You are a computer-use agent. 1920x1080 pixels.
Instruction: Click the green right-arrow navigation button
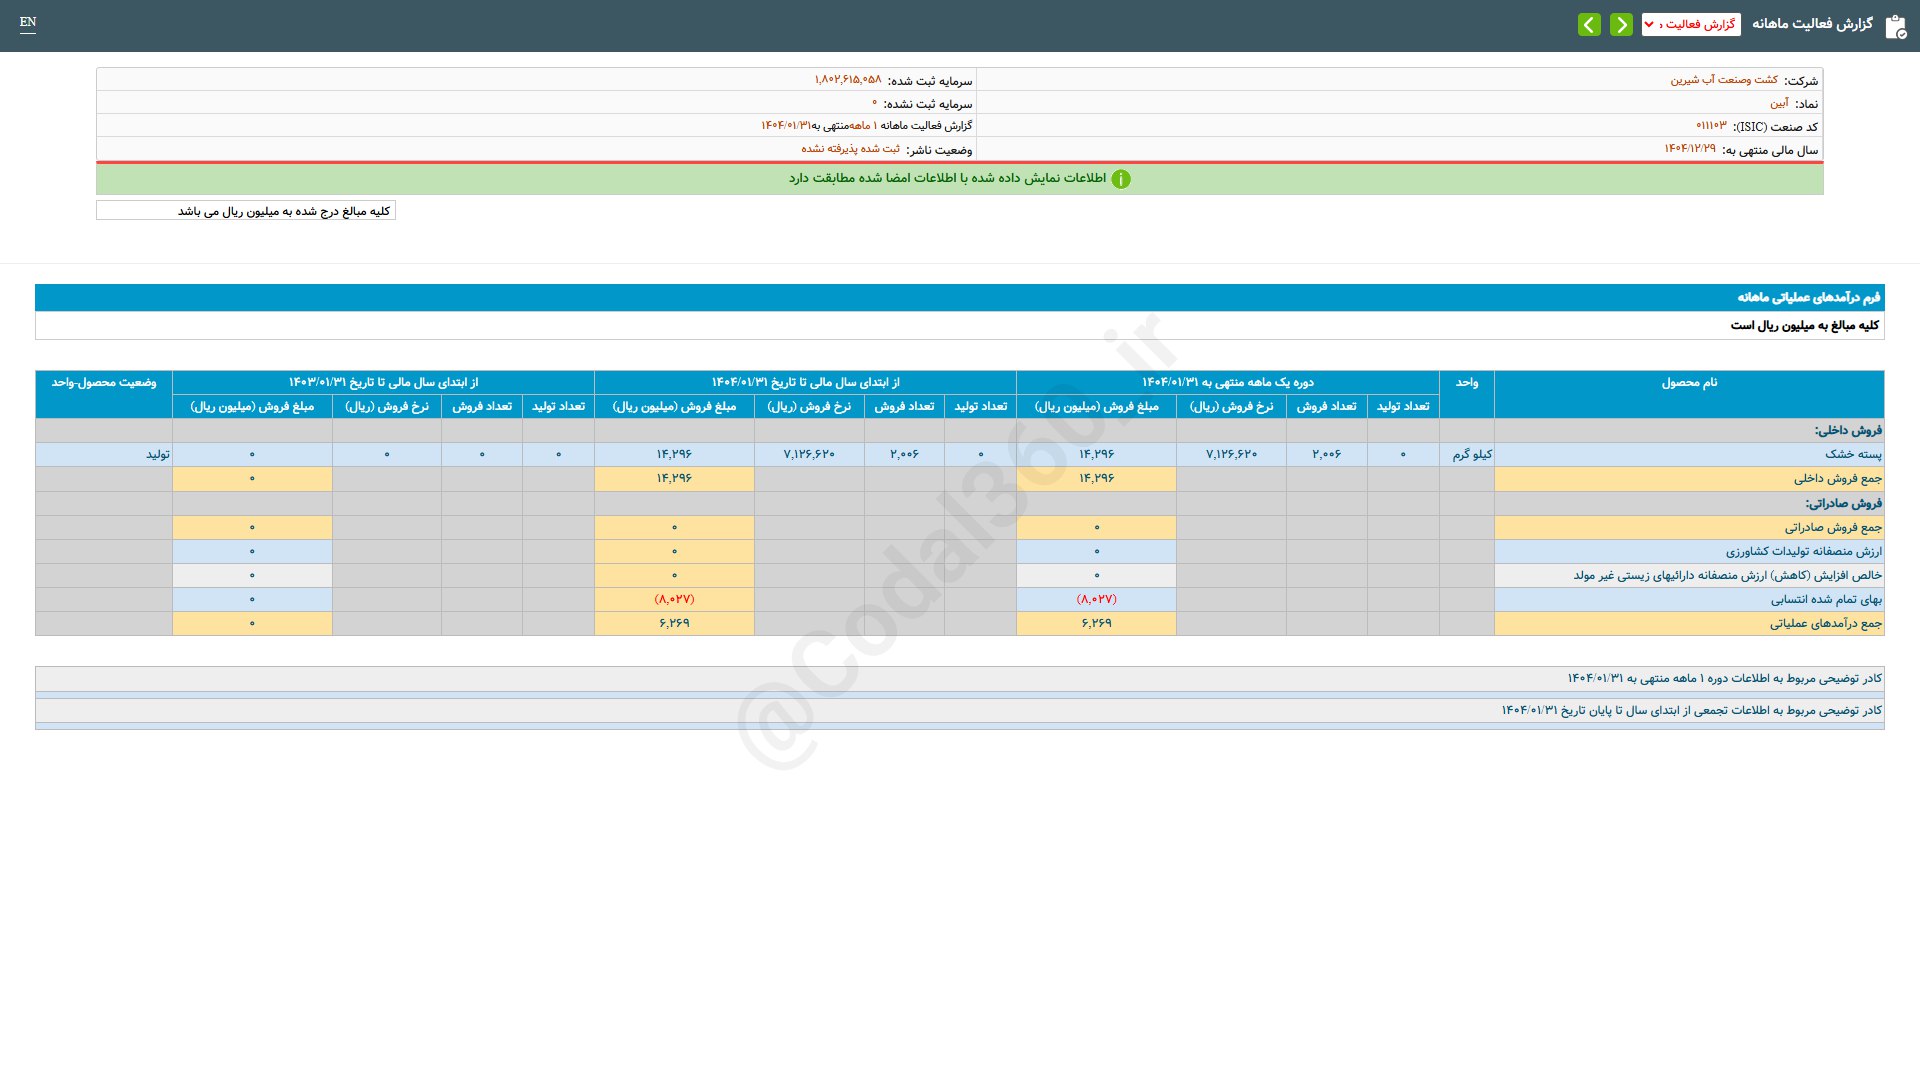coord(1621,24)
